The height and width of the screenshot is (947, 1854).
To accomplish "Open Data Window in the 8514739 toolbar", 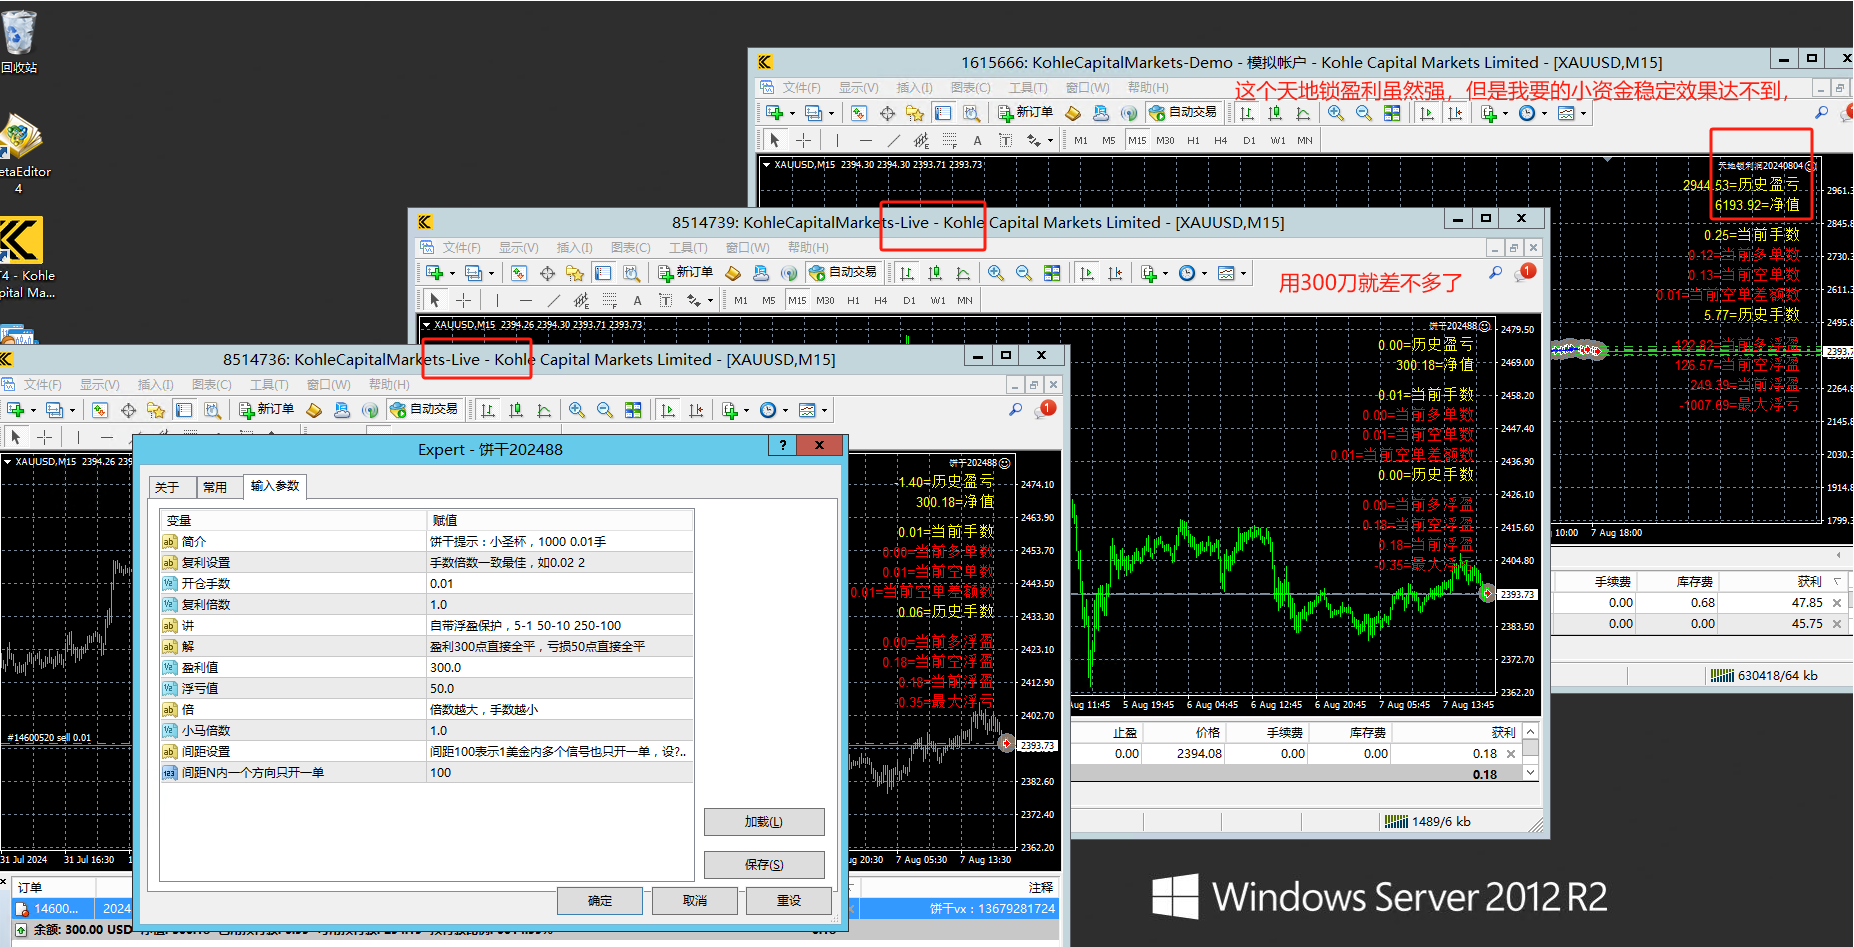I will [547, 273].
